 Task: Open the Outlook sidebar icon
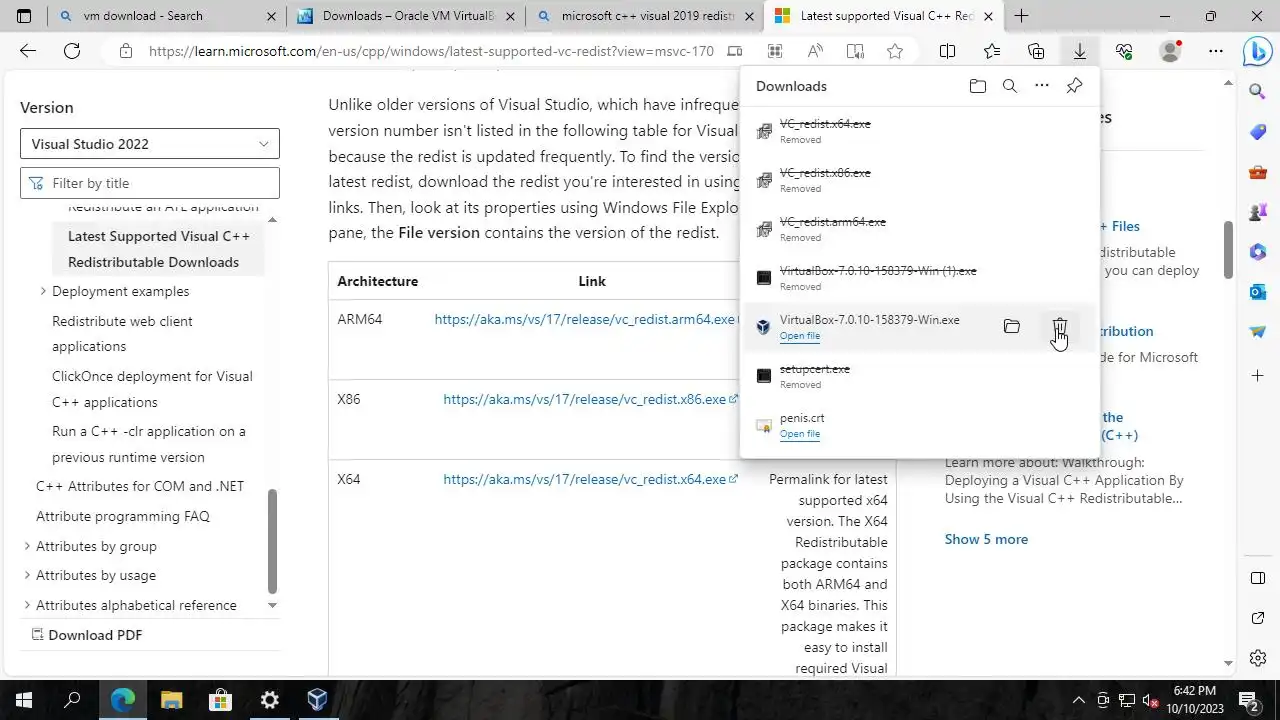pos(1258,291)
